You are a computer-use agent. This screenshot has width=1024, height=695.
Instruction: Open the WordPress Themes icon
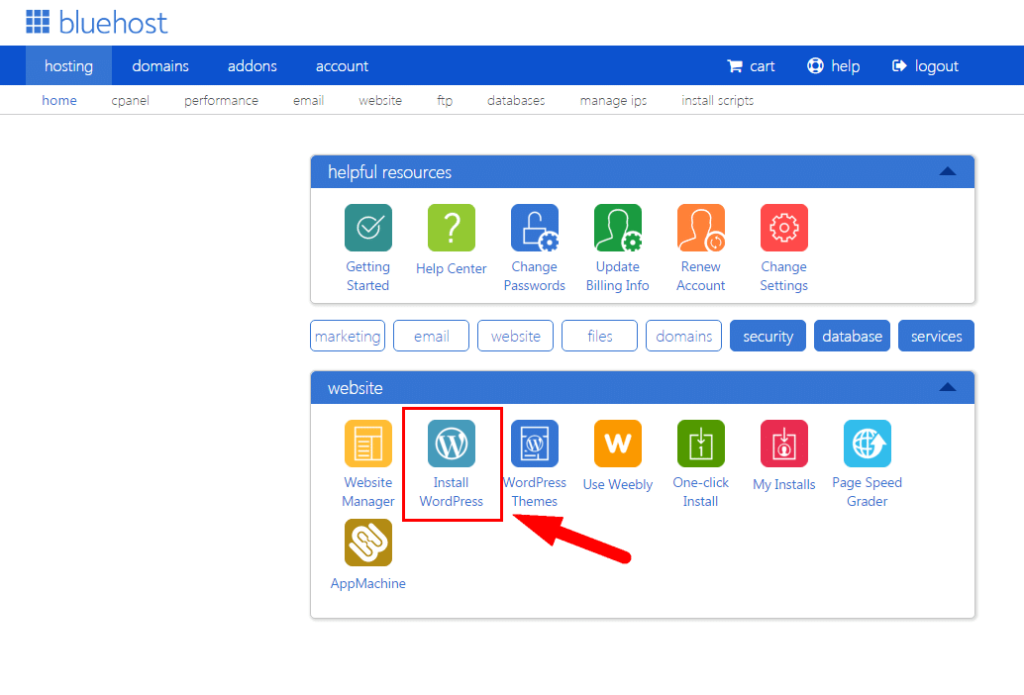point(535,444)
